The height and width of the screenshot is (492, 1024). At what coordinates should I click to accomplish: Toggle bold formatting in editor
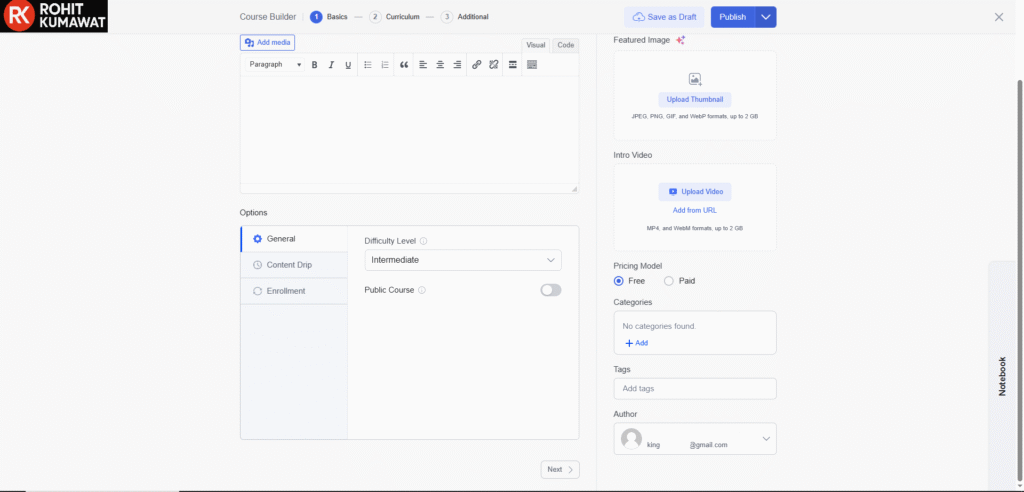314,65
